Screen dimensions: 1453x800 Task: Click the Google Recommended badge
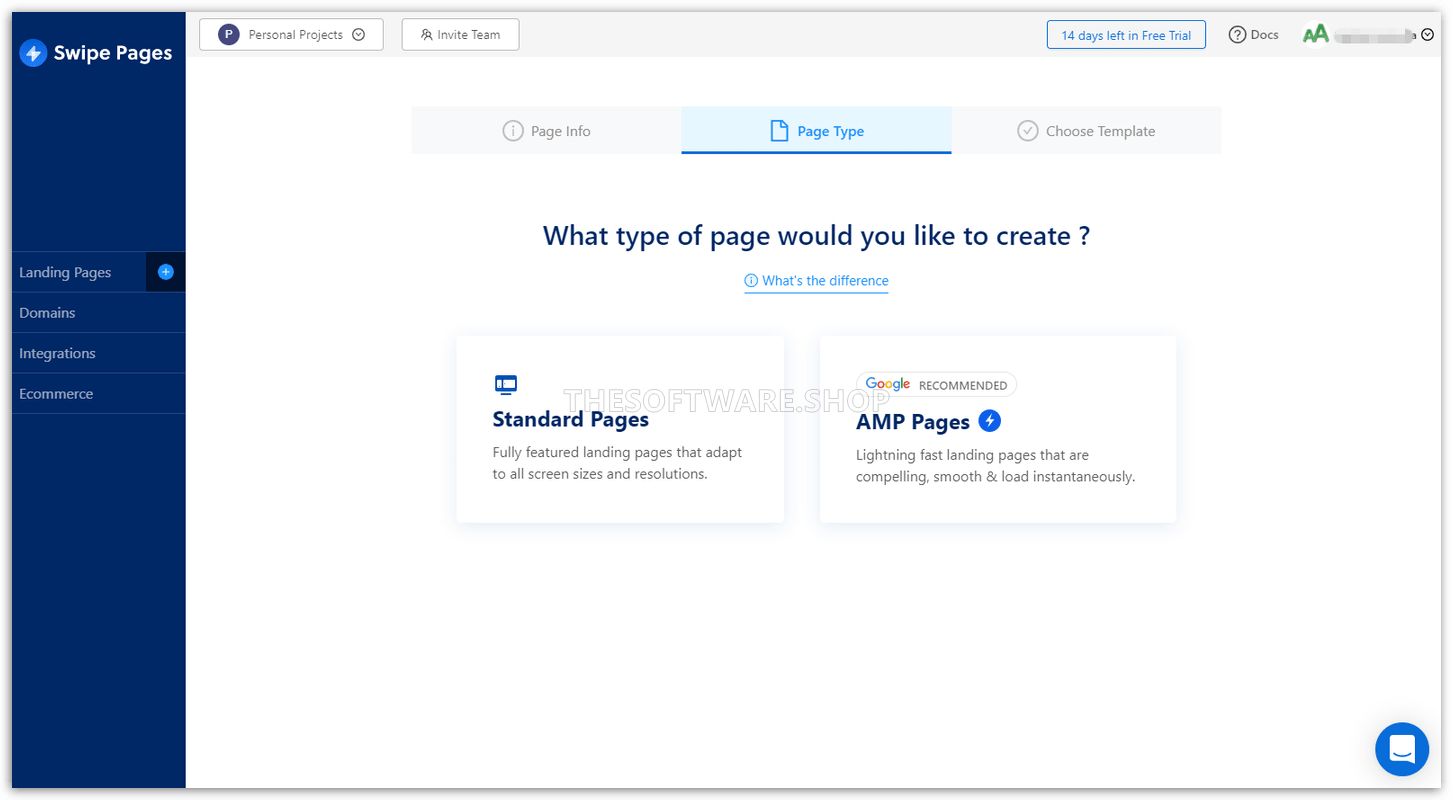[936, 385]
